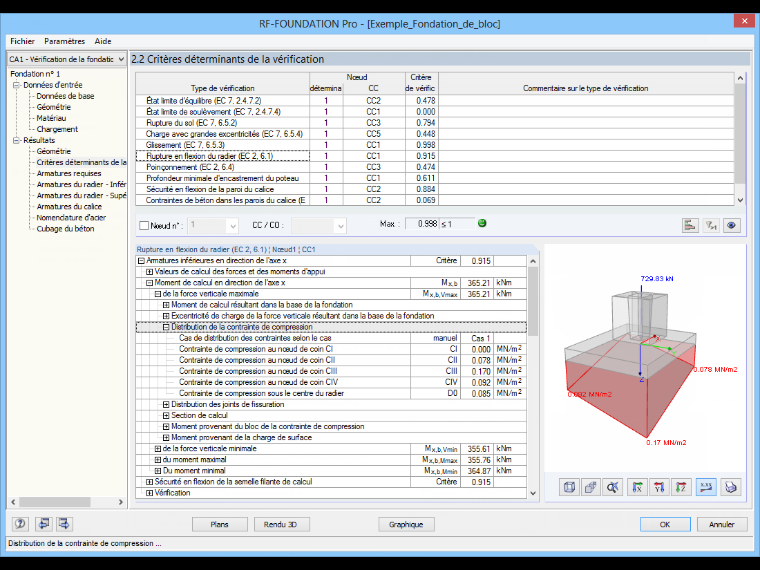Click the Plans button
760x570 pixels.
coord(220,524)
